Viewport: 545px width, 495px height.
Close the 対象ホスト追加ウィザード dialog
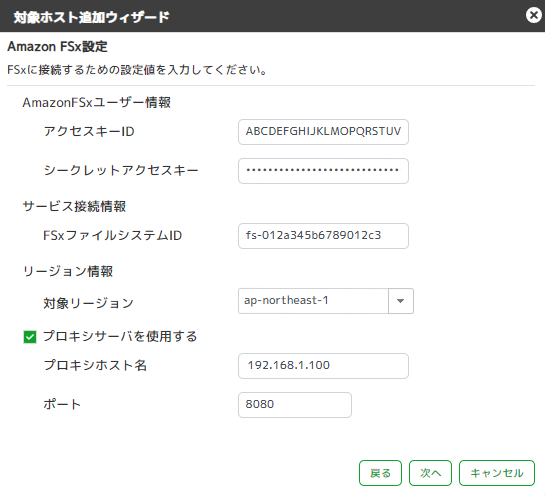pos(534,15)
